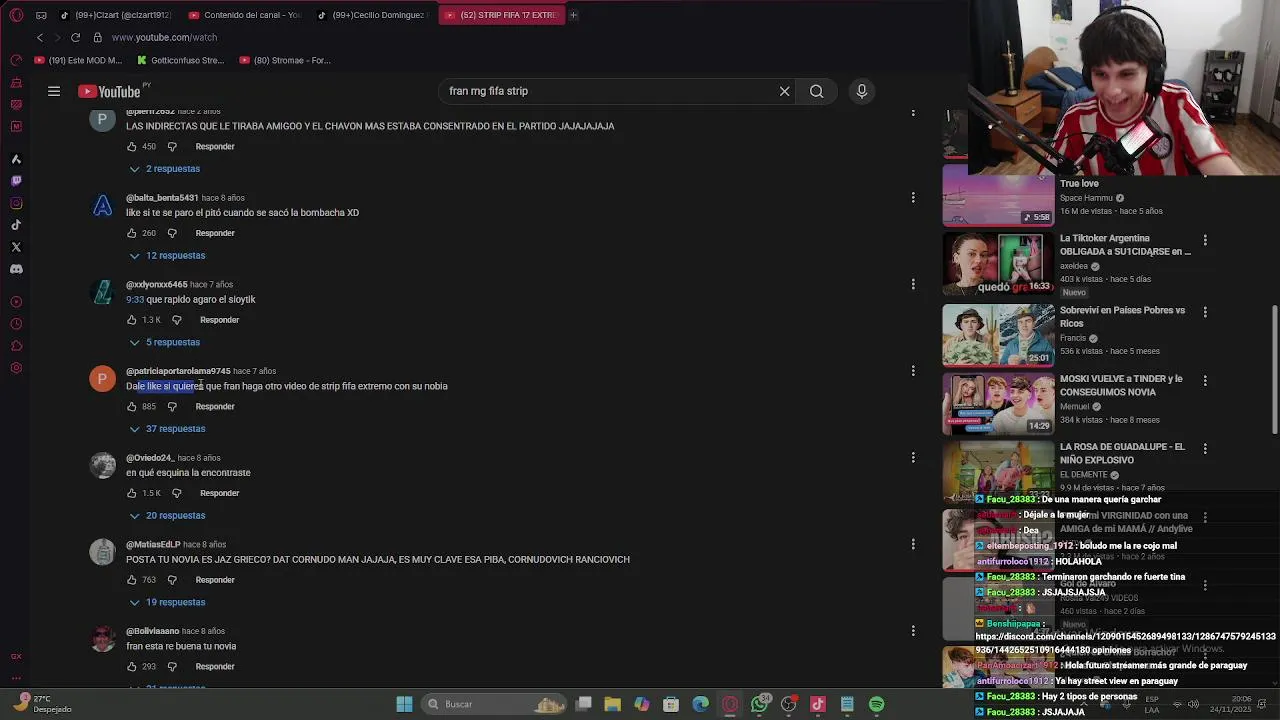This screenshot has height=720, width=1280.
Task: Open Instagram in Opera sidebar
Action: pos(16,203)
